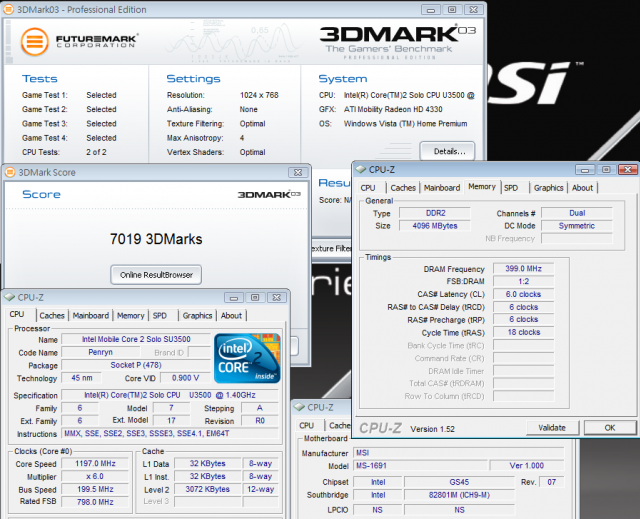The height and width of the screenshot is (519, 640).
Task: Select CPU tab in left CPU-Z window
Action: pyautogui.click(x=17, y=314)
